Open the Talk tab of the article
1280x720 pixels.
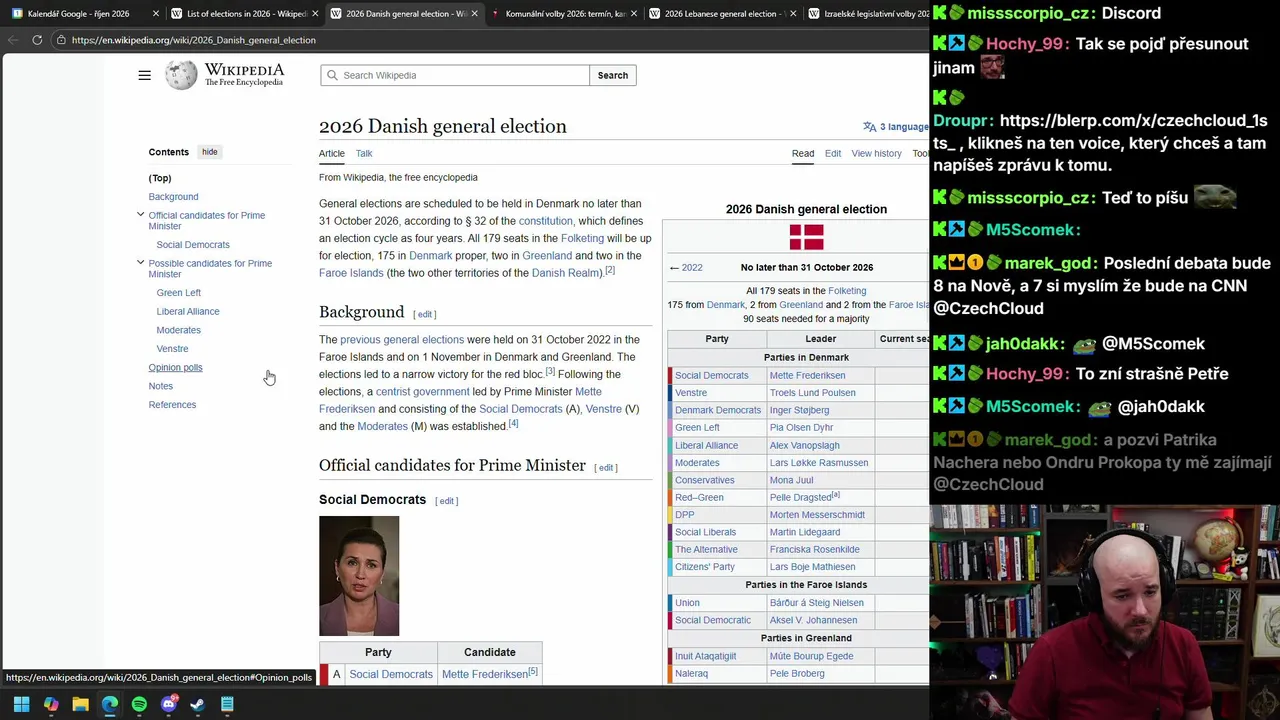(364, 154)
